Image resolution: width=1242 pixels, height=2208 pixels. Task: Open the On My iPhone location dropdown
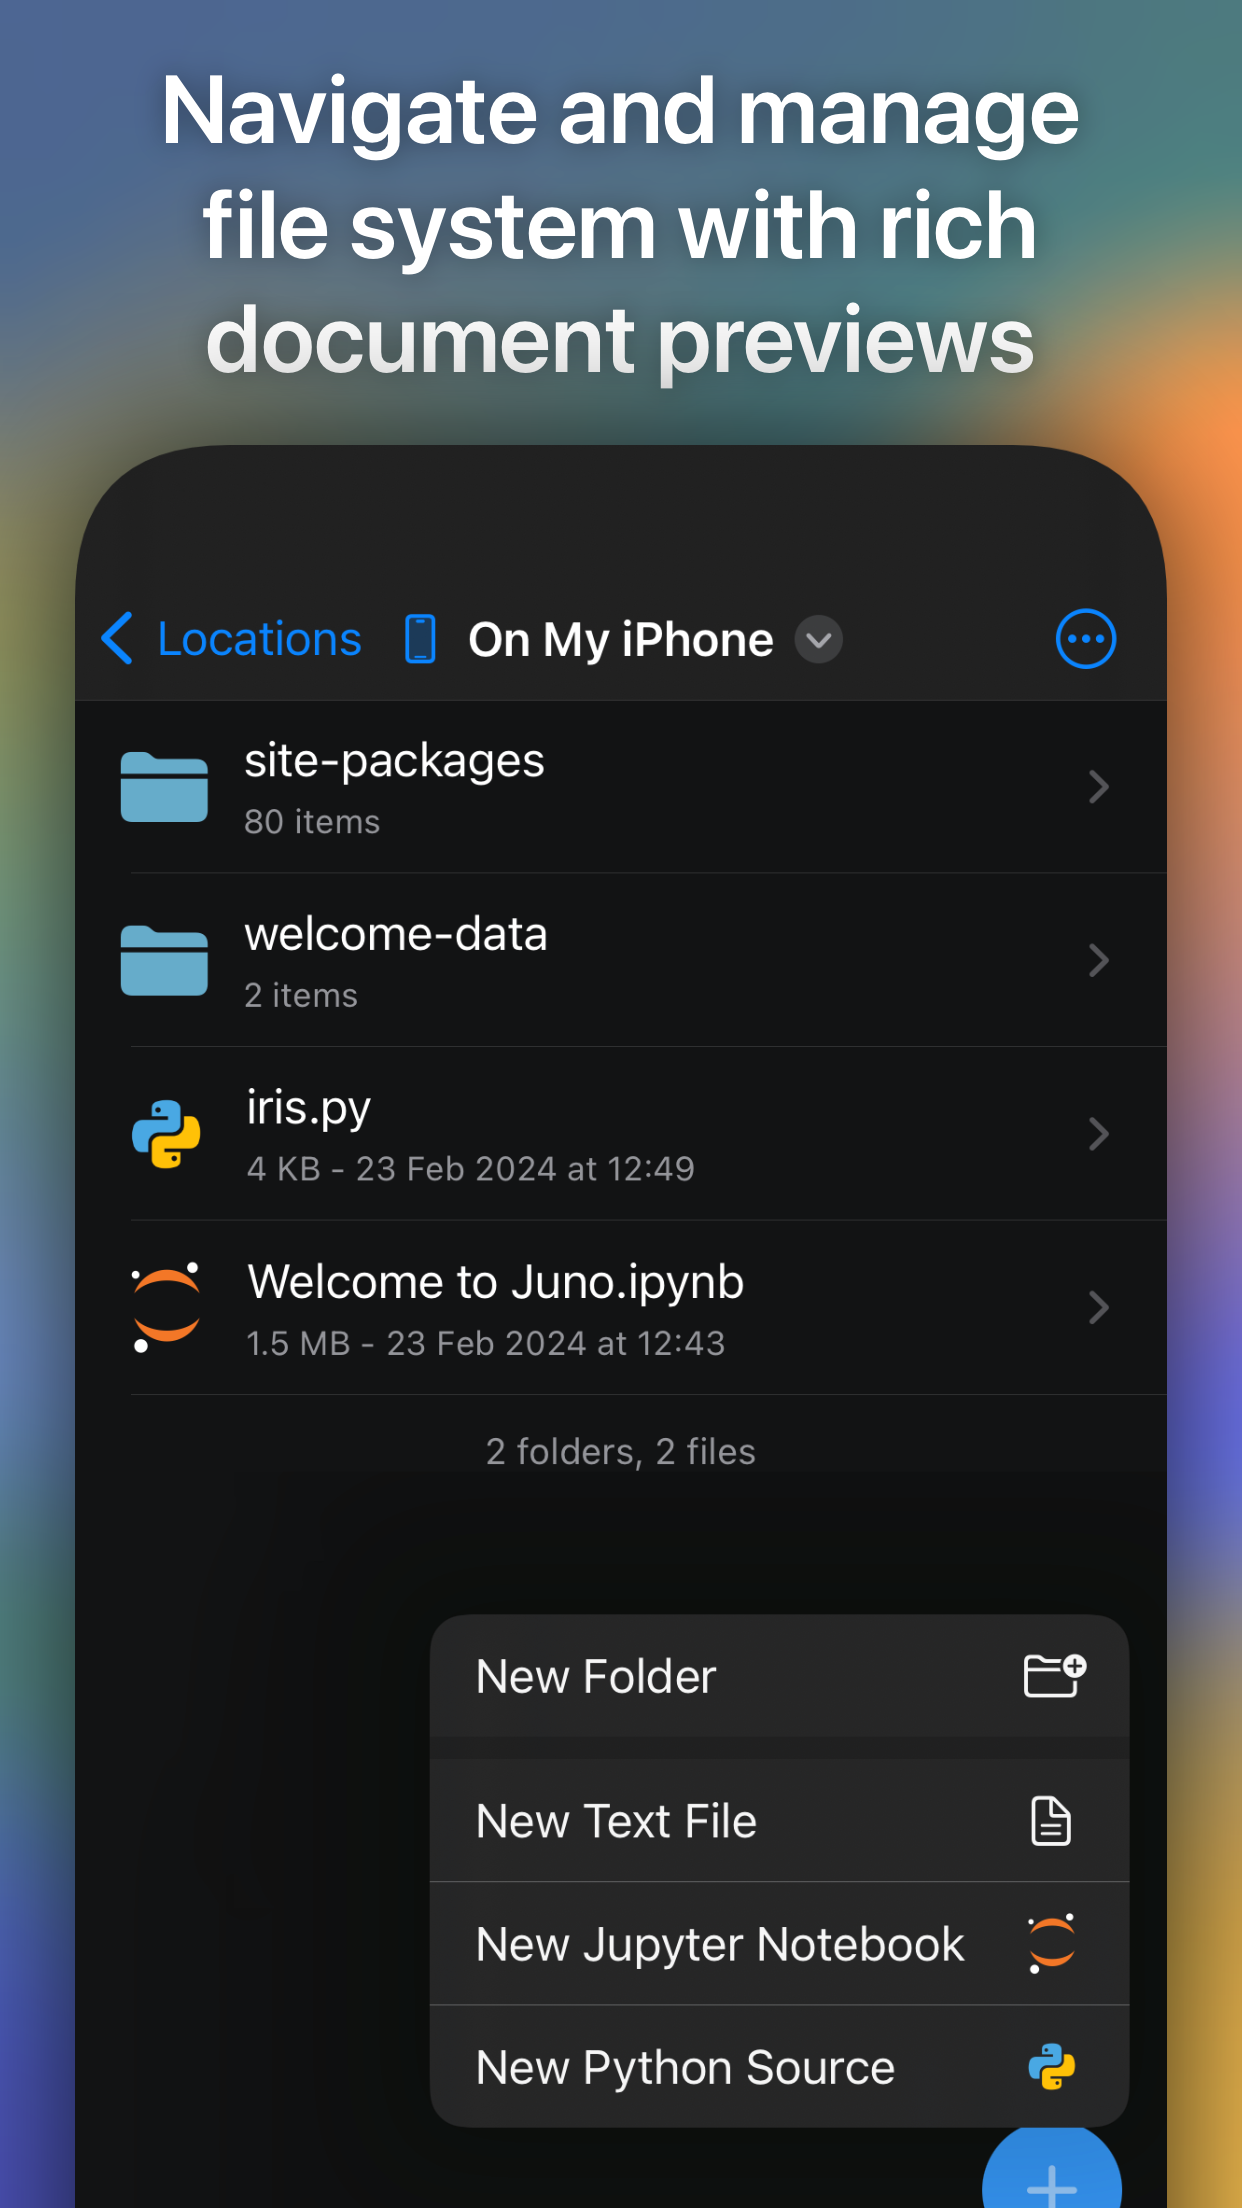click(818, 639)
